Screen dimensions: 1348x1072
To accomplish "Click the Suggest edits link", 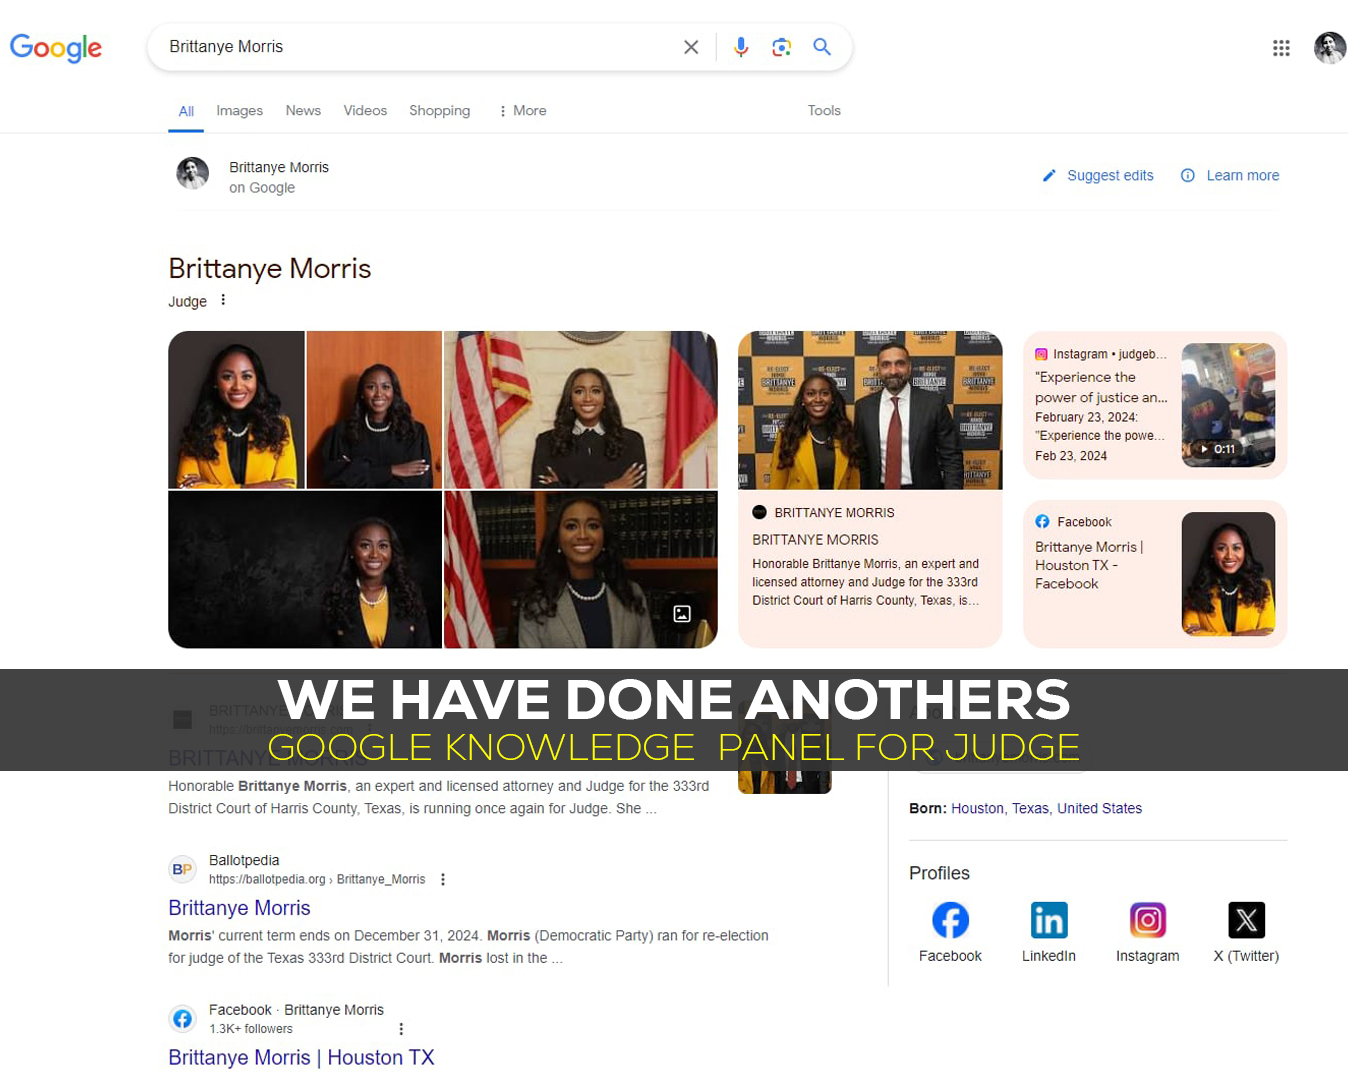I will pyautogui.click(x=1098, y=176).
